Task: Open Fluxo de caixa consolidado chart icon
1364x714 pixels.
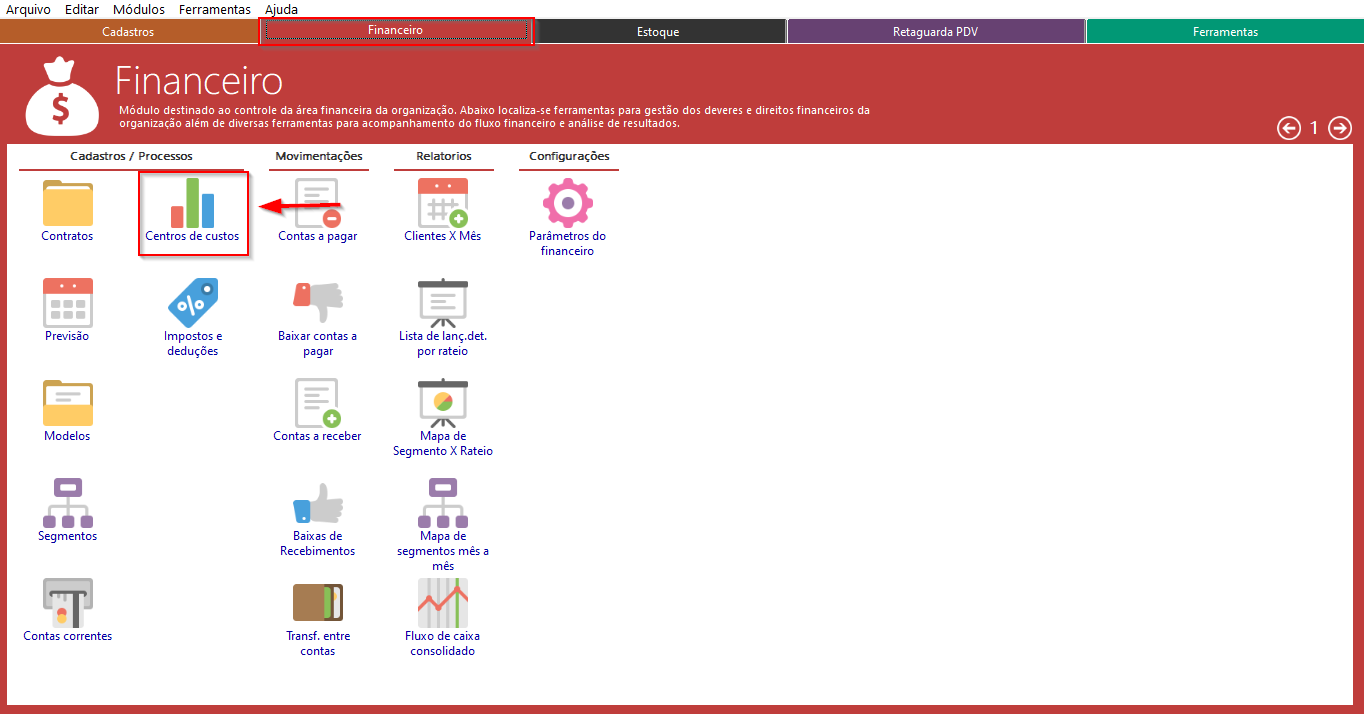Action: 442,603
